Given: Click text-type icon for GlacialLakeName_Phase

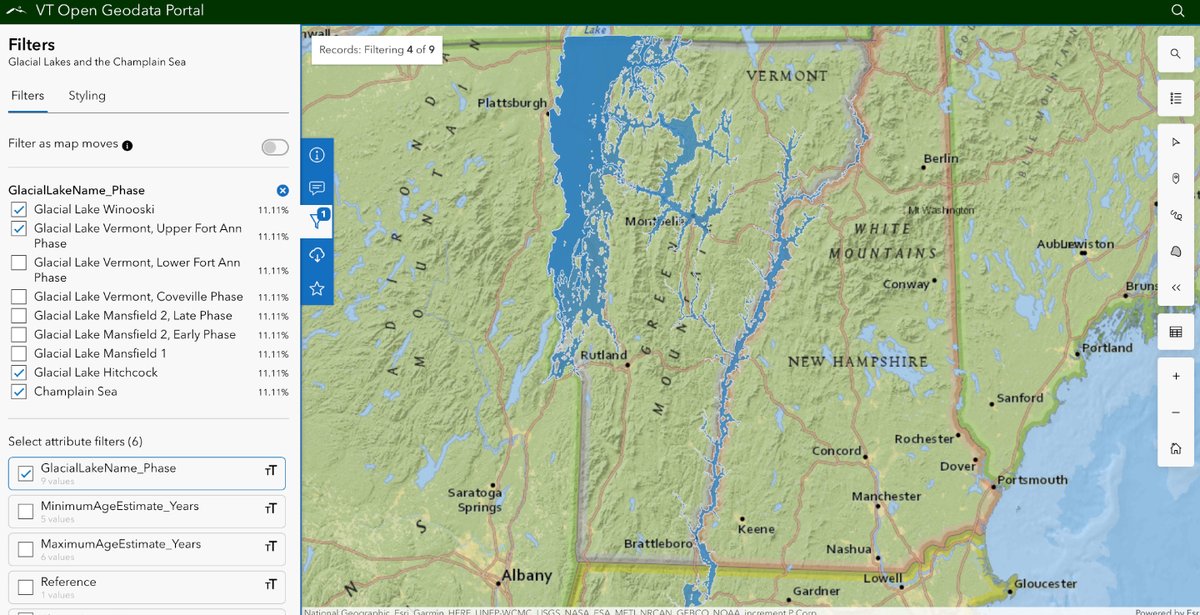Looking at the screenshot, I should point(270,471).
